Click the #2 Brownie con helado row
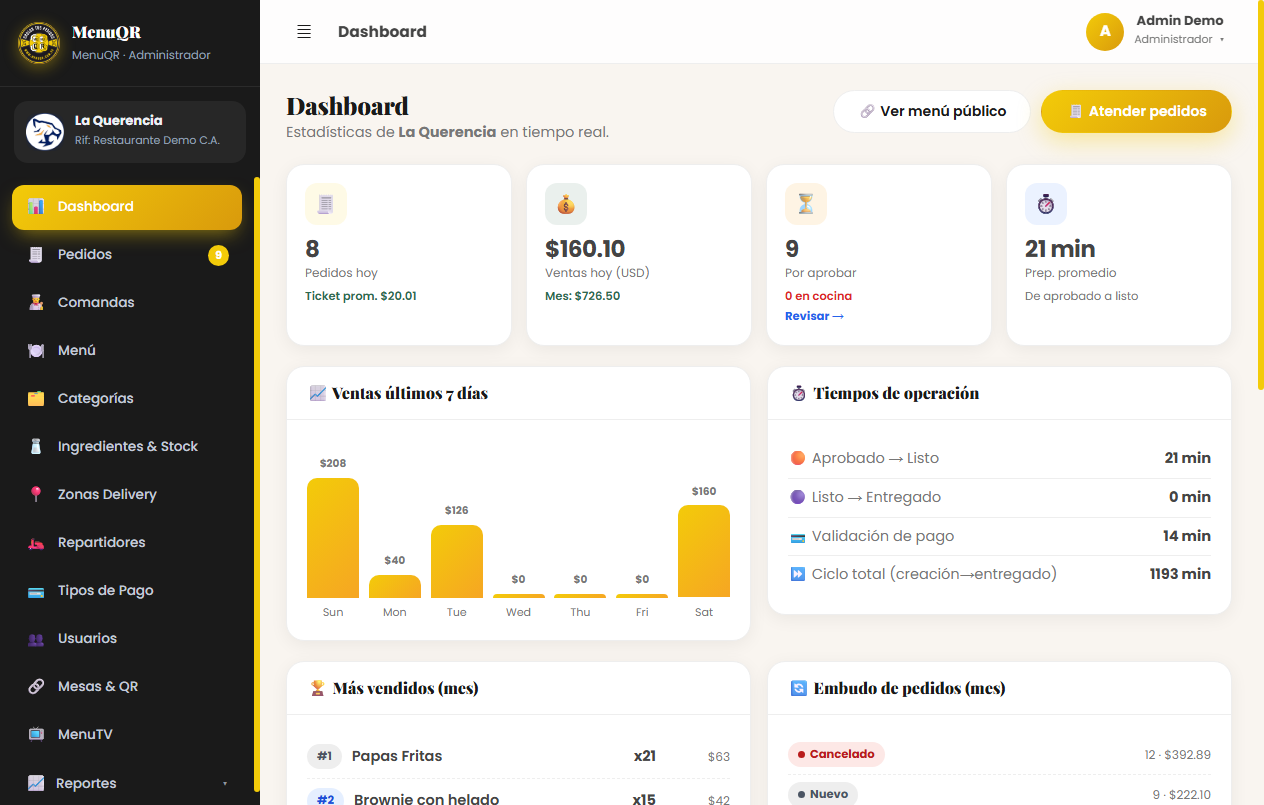Screen dimensions: 1264x805 [x=518, y=796]
